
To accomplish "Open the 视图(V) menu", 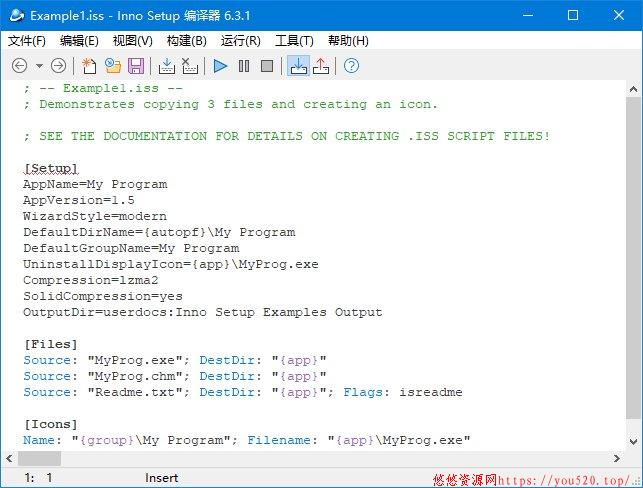I will [x=132, y=41].
